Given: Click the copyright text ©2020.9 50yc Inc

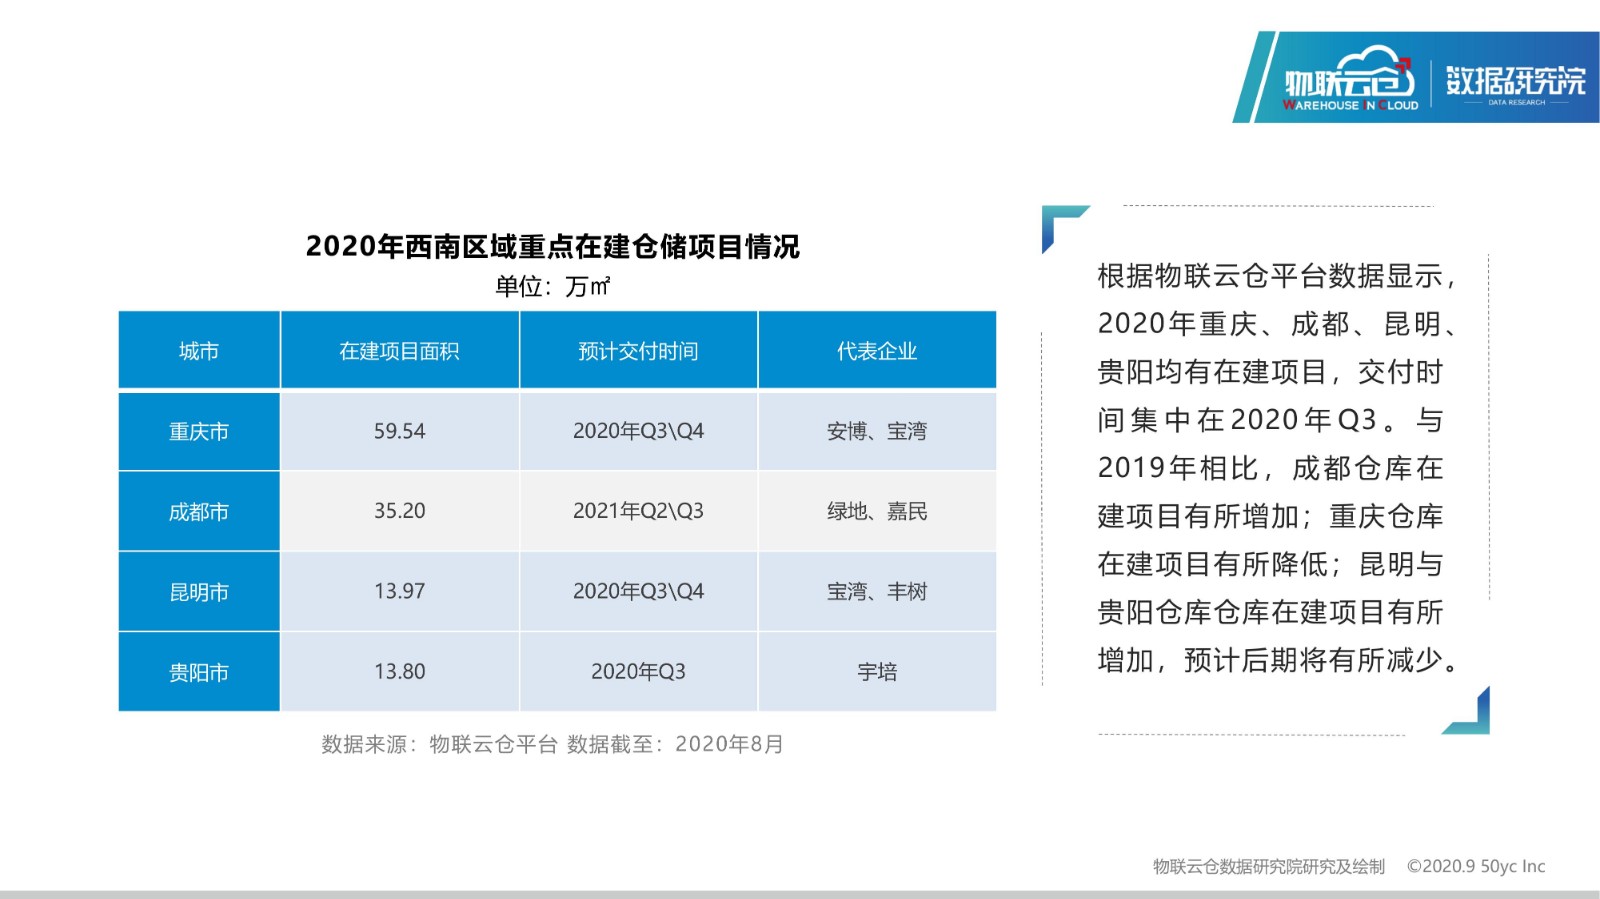Looking at the screenshot, I should 1476,867.
